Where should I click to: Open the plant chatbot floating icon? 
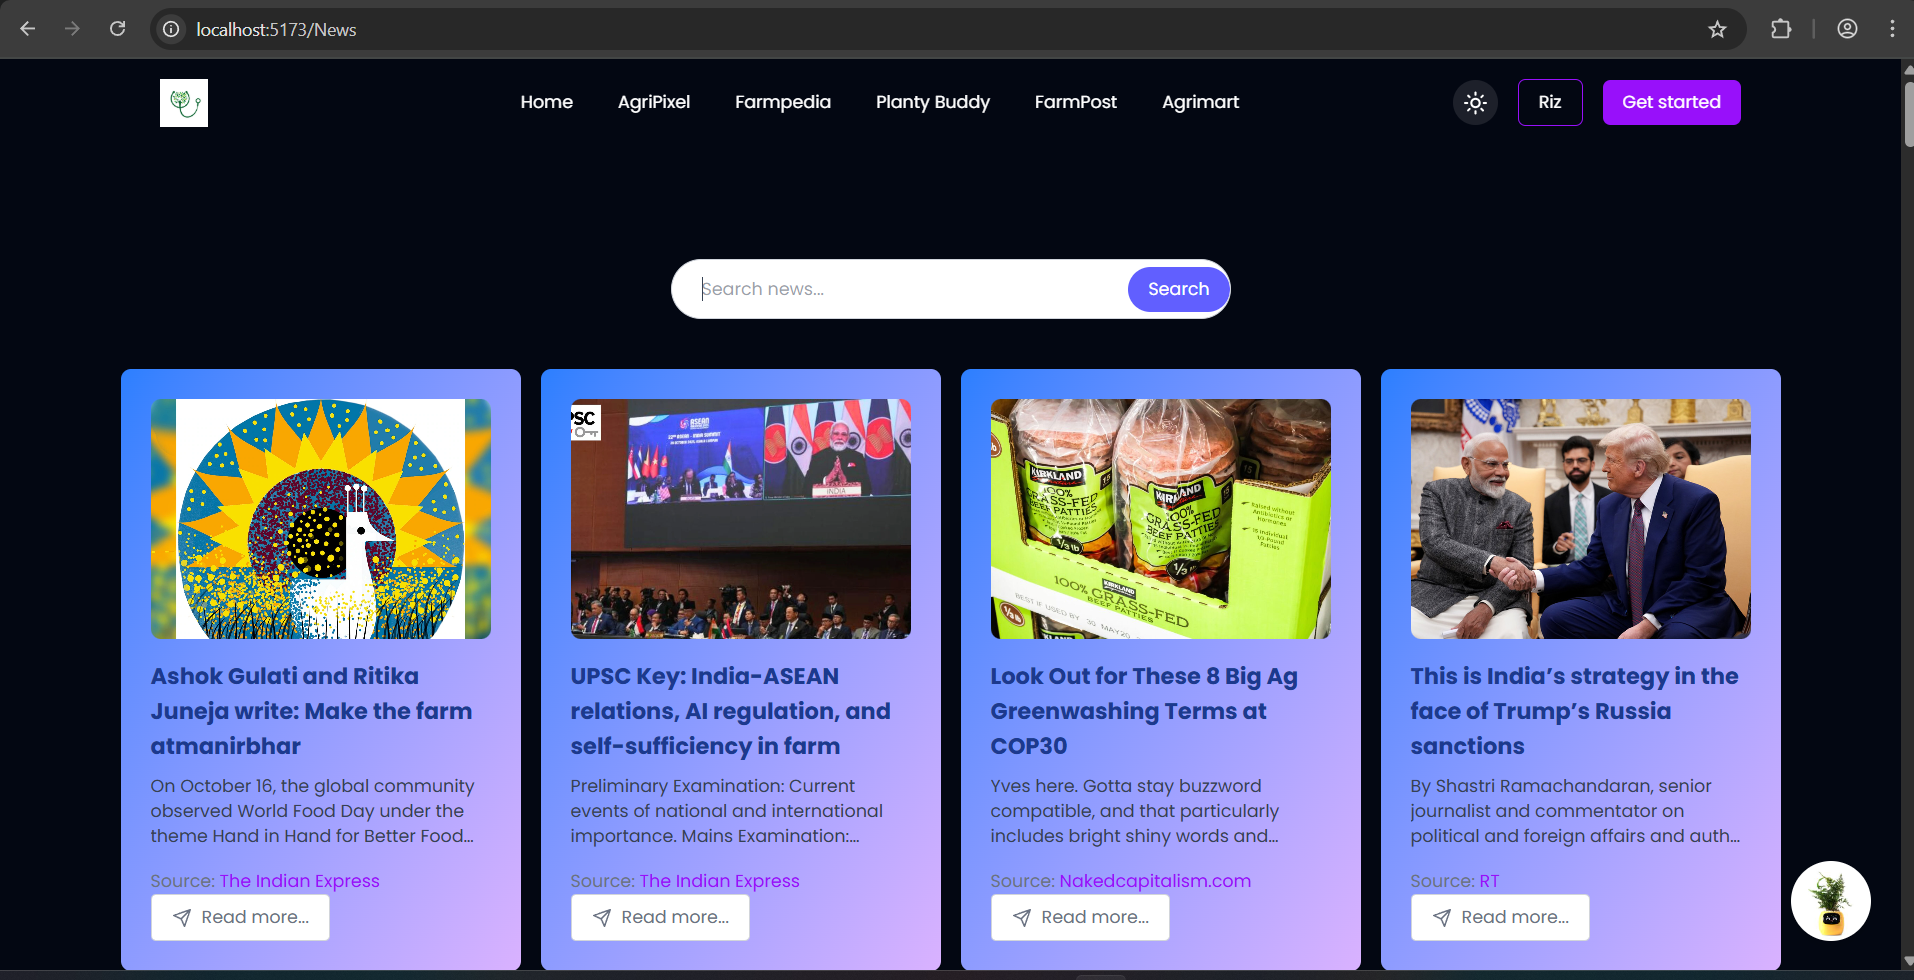tap(1830, 901)
